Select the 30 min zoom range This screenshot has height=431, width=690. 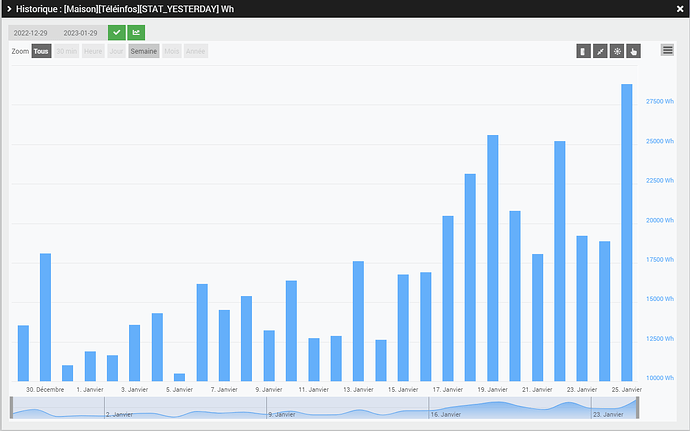(66, 51)
